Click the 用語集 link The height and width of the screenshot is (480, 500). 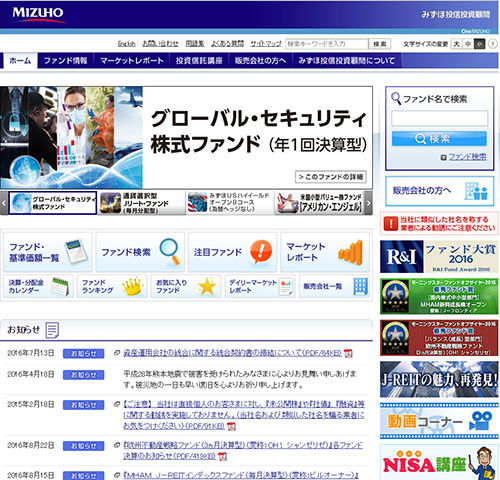pos(195,44)
